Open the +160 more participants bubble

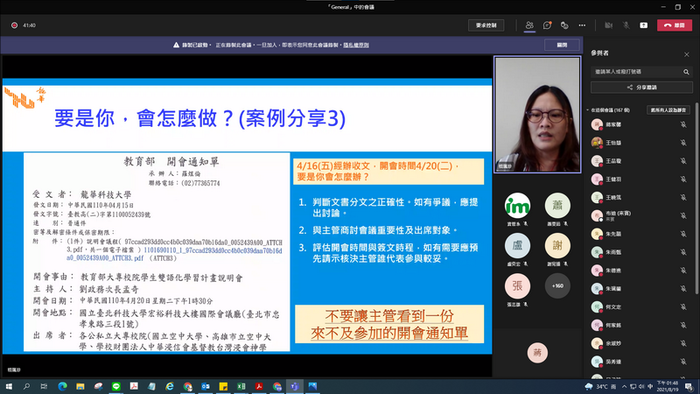[x=557, y=286]
